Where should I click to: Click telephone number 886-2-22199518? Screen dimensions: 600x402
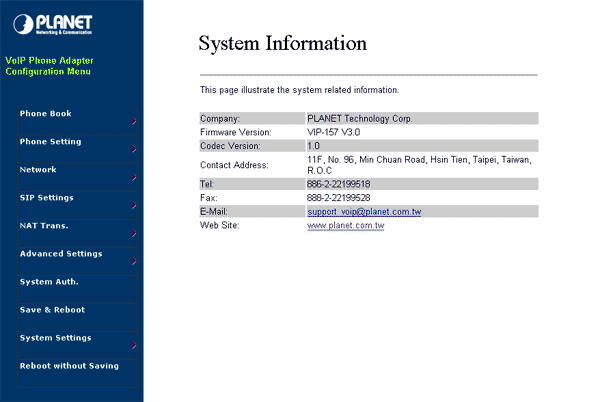339,184
